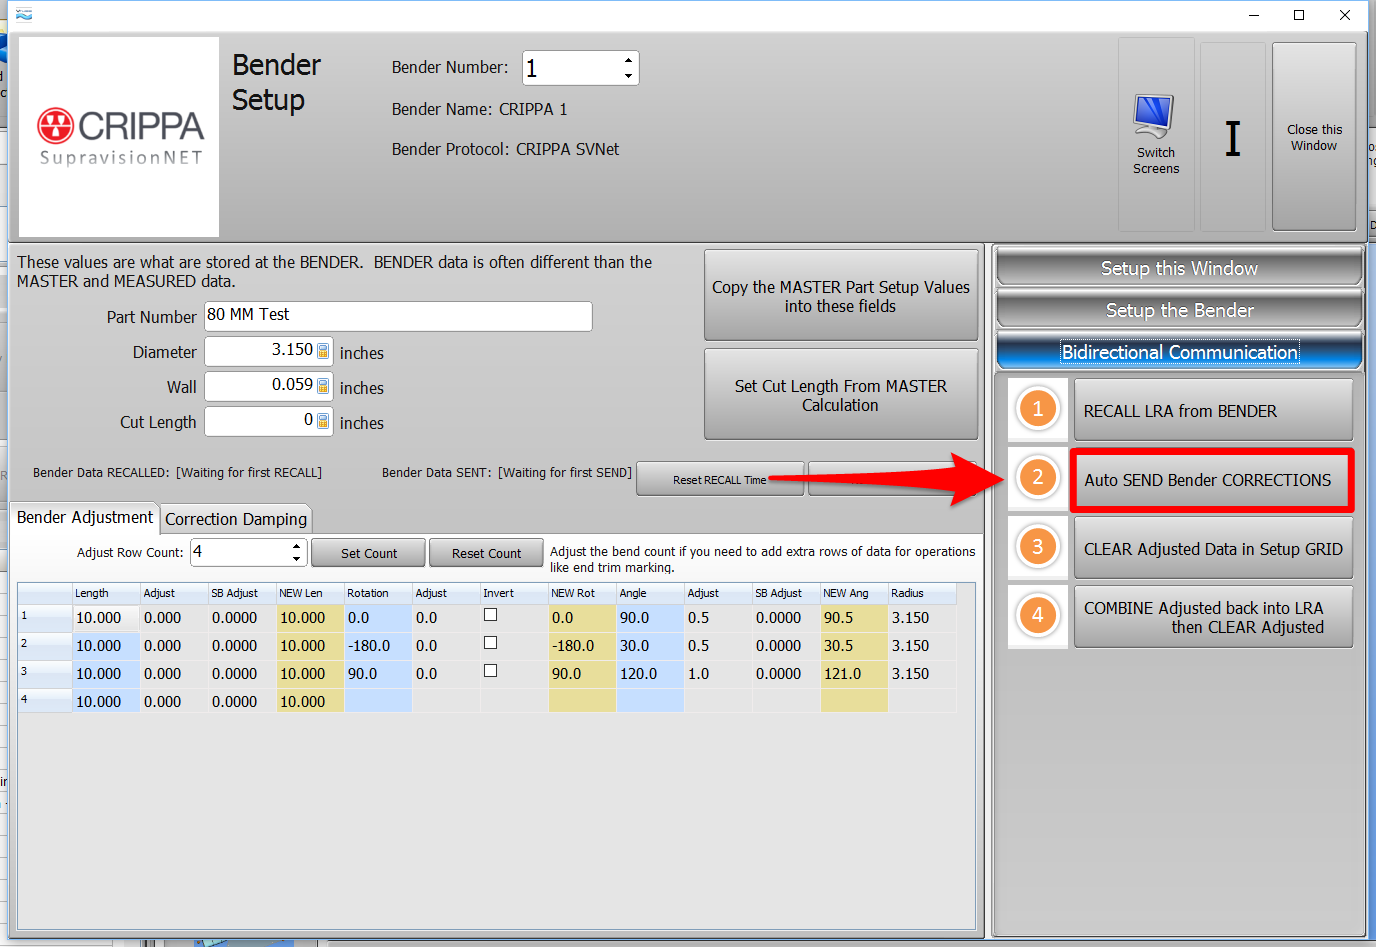Toggle Invert checkbox in row 1
Screen dimensions: 1376x947
coord(490,615)
